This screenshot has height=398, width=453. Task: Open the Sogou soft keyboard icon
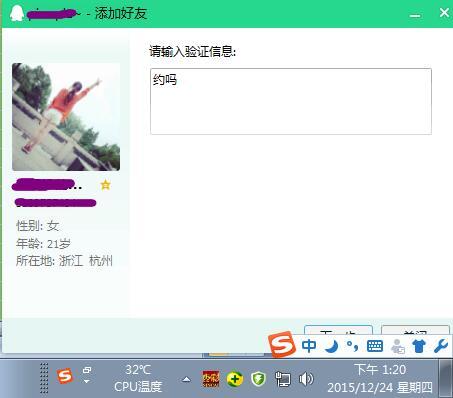[375, 346]
